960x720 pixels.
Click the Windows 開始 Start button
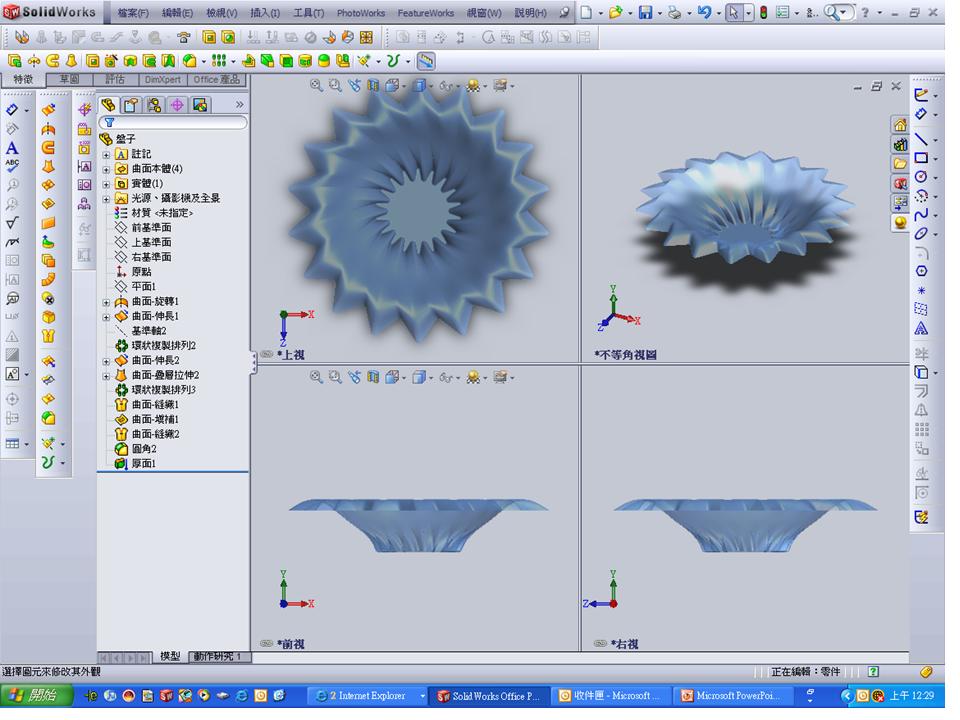[x=36, y=696]
